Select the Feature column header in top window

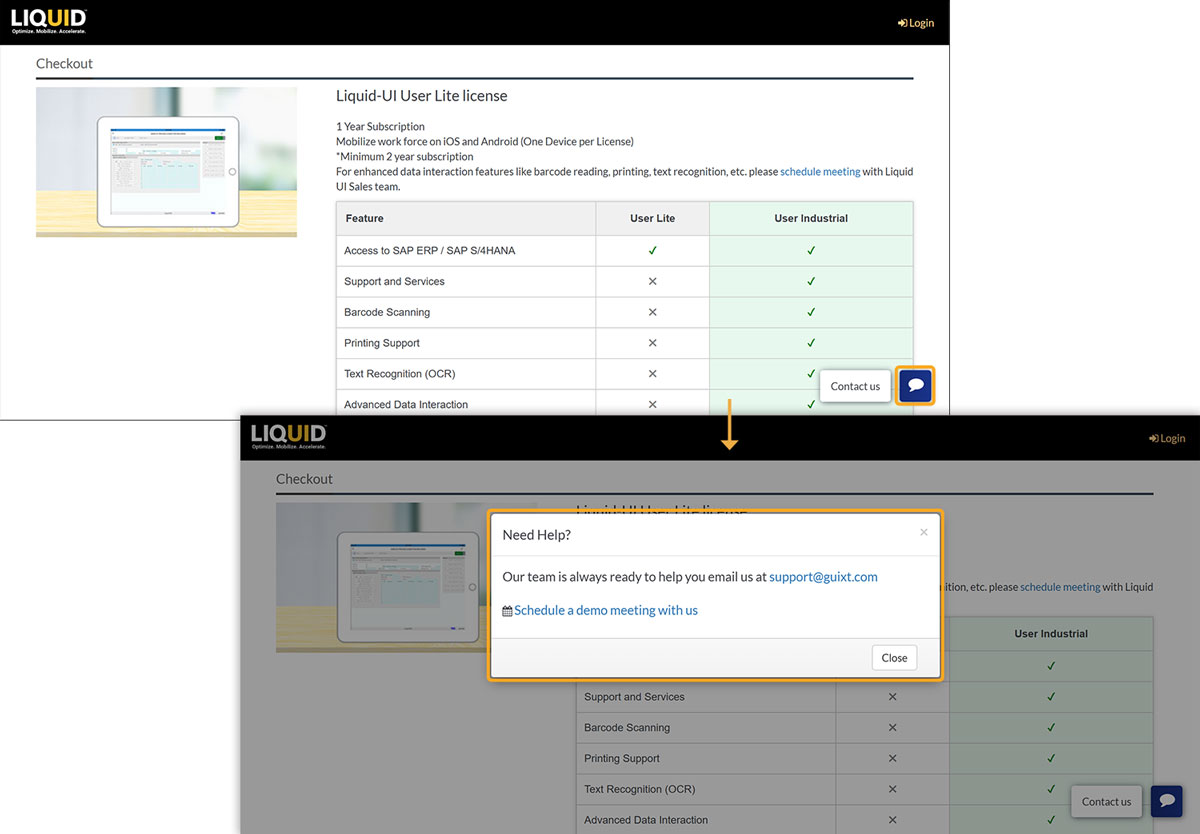(466, 218)
